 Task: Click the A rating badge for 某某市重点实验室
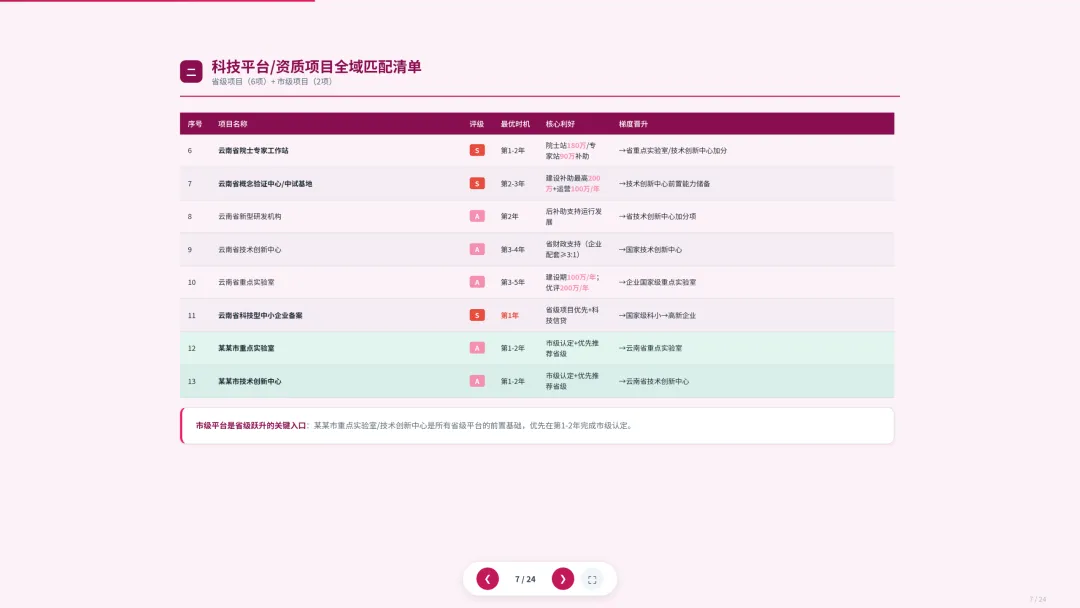pyautogui.click(x=477, y=348)
